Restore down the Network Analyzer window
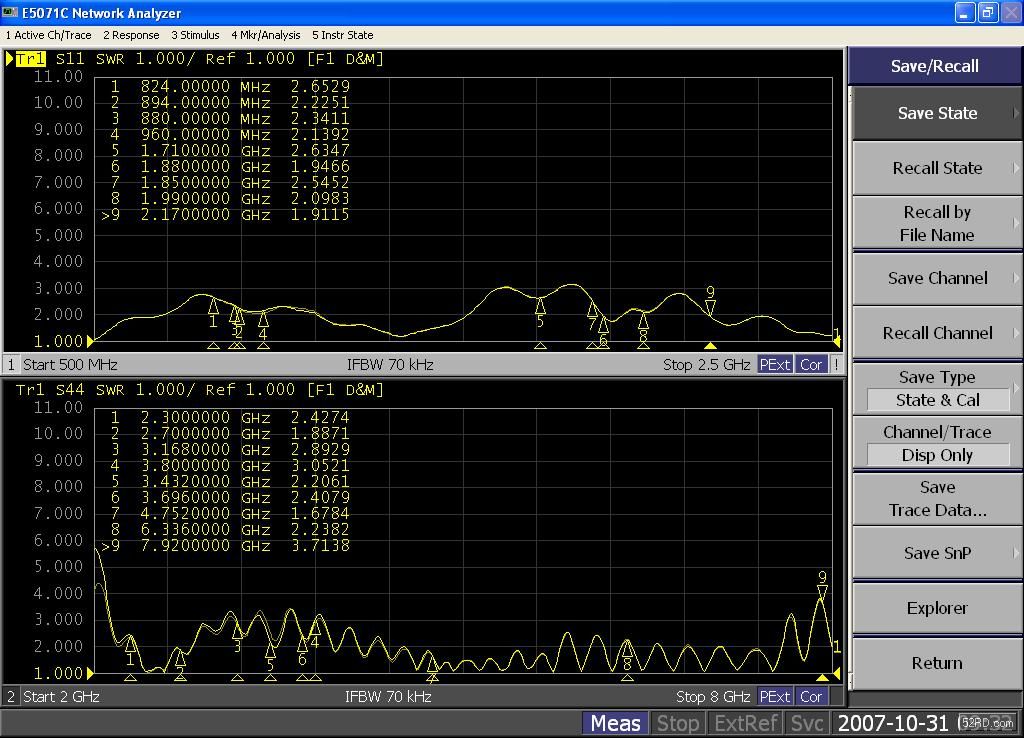 click(987, 12)
